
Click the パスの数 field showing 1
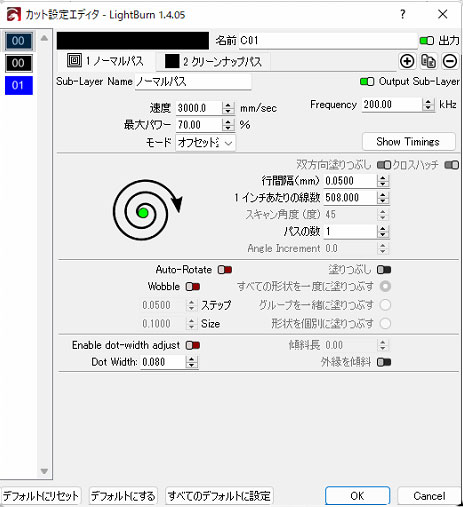(350, 231)
